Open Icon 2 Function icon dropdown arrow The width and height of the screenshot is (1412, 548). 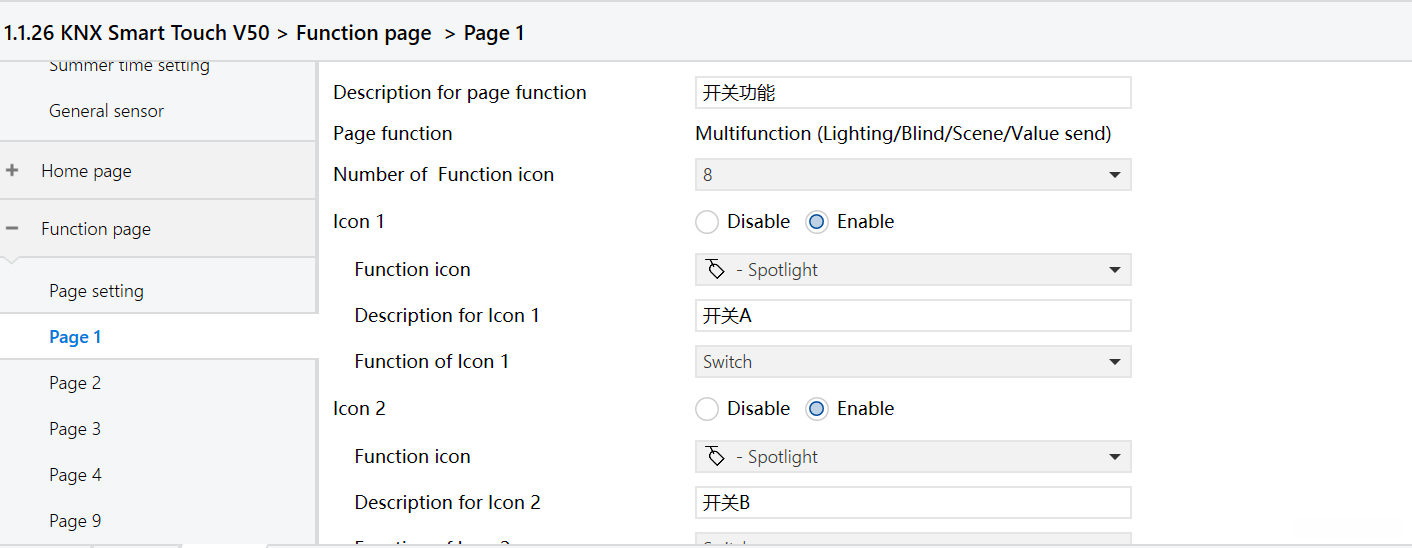pos(1114,457)
